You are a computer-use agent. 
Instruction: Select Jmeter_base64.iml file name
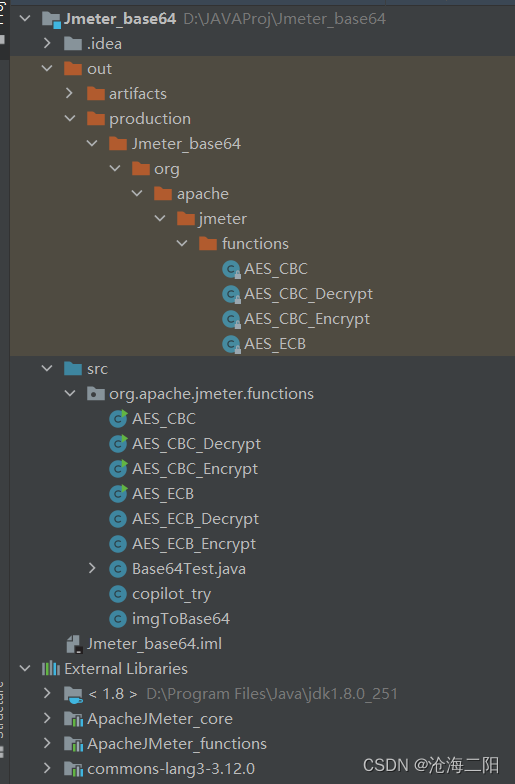click(154, 644)
